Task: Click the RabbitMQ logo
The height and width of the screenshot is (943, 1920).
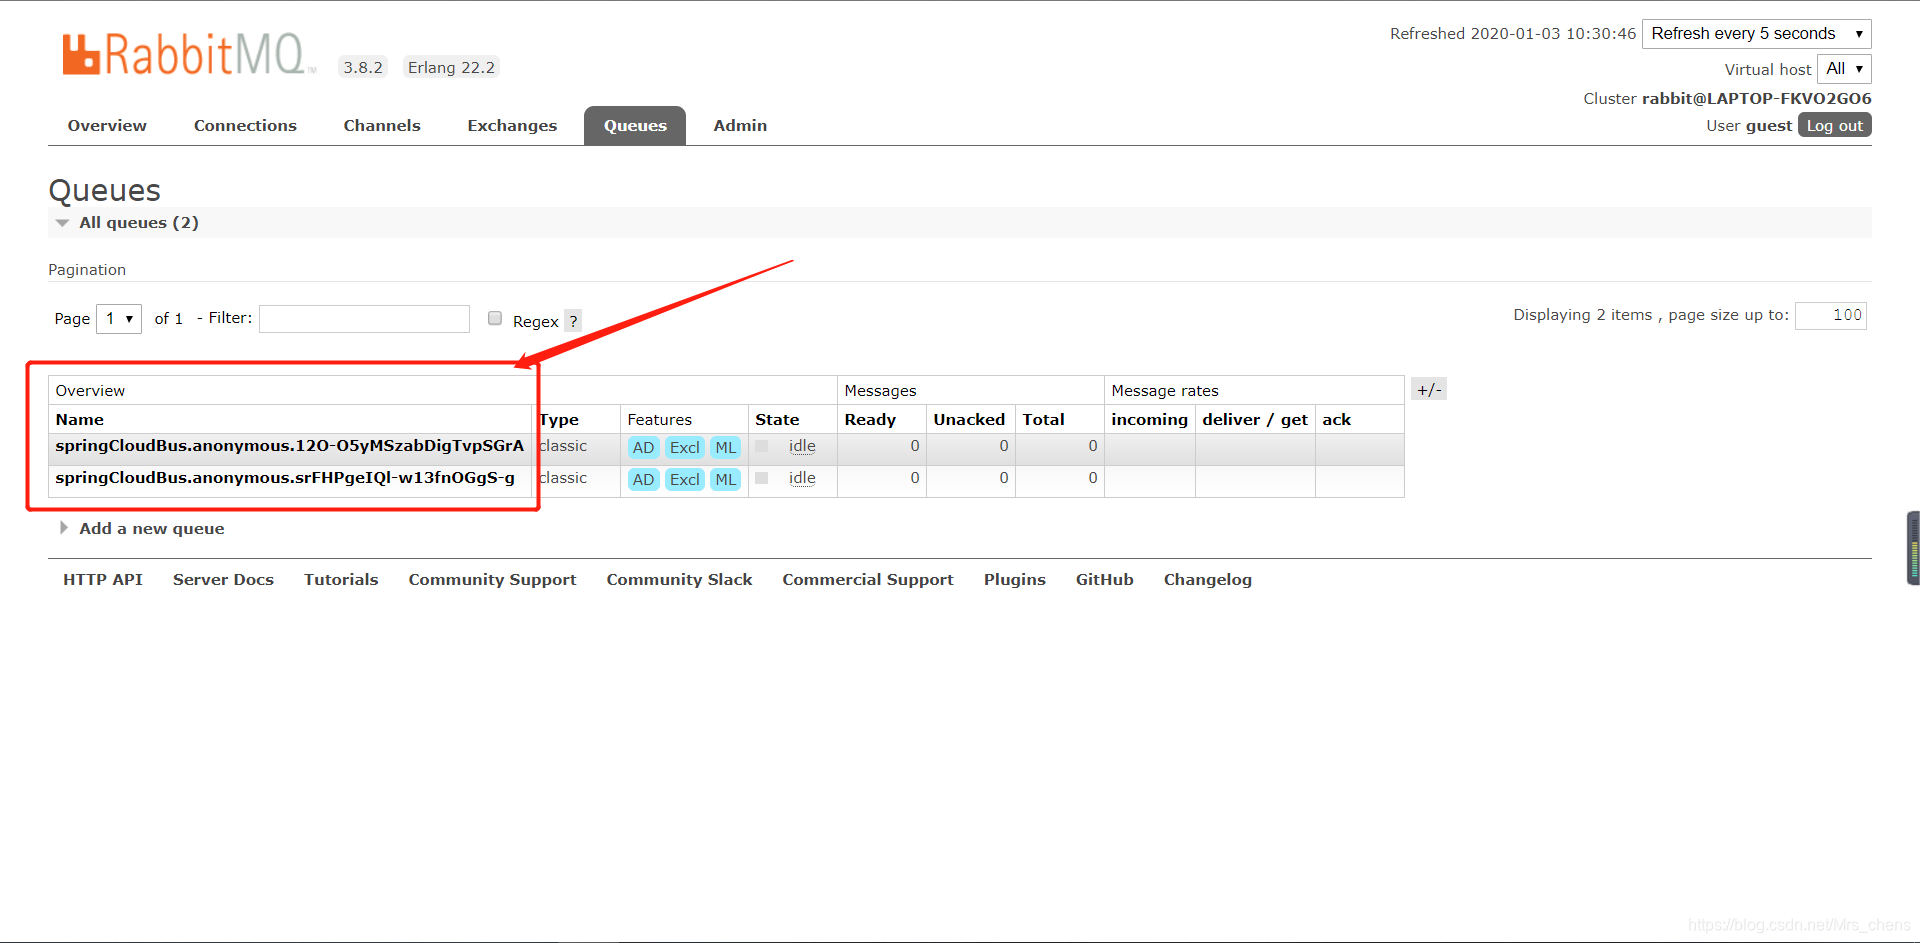Action: pos(189,54)
